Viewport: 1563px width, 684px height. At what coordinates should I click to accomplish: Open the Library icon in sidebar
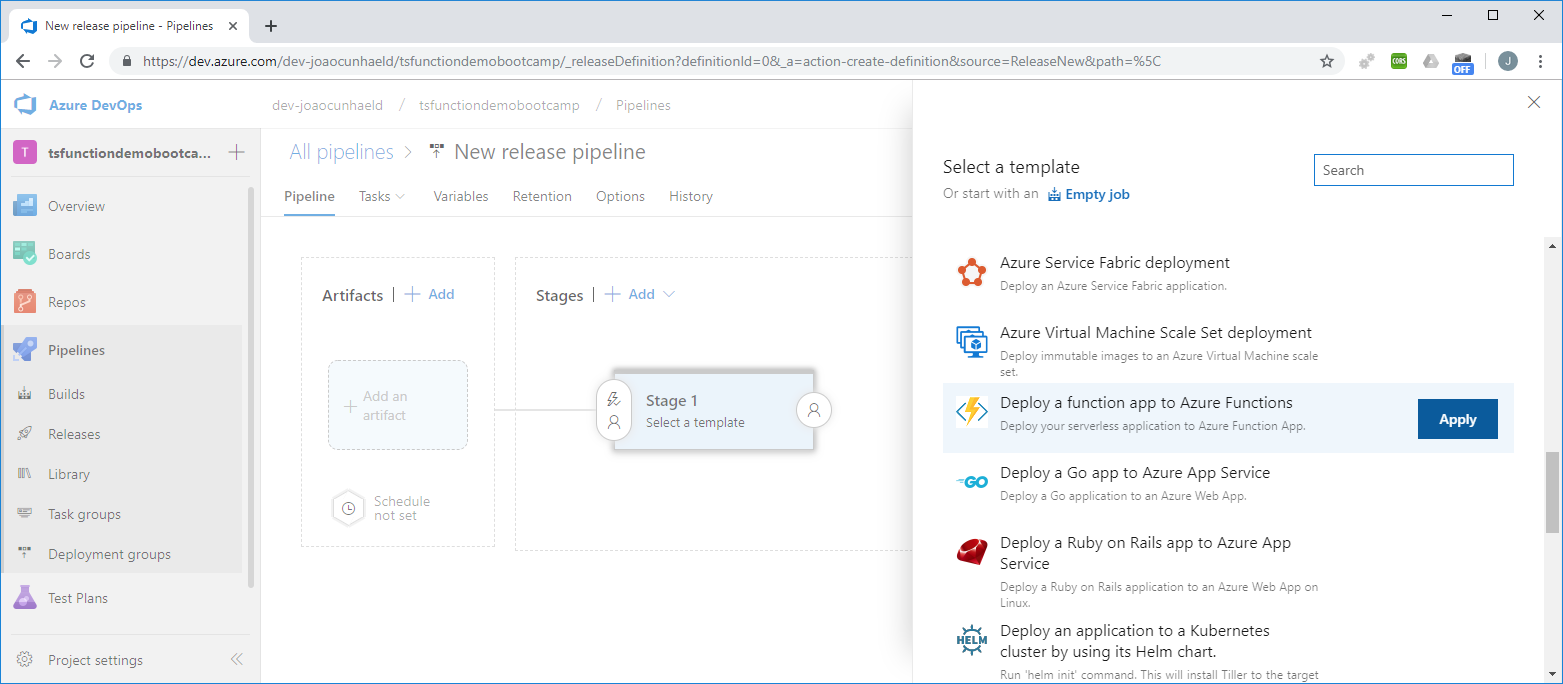[26, 474]
